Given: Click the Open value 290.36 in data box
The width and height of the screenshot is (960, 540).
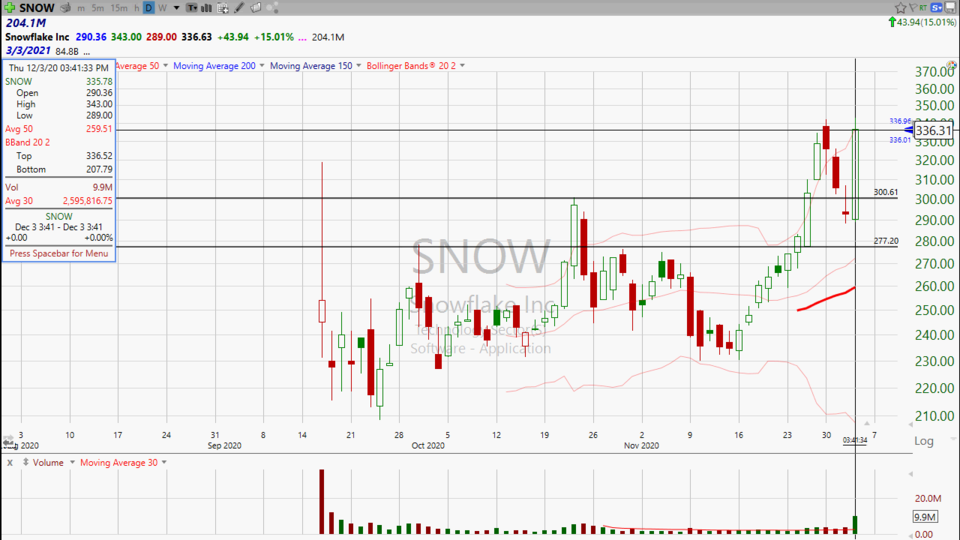Looking at the screenshot, I should click(99, 92).
